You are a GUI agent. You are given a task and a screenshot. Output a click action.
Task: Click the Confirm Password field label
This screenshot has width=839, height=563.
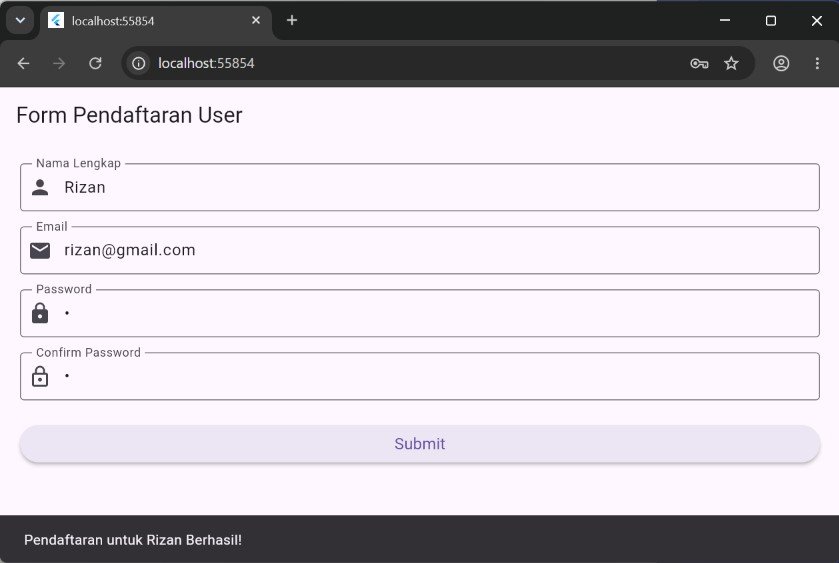point(88,353)
